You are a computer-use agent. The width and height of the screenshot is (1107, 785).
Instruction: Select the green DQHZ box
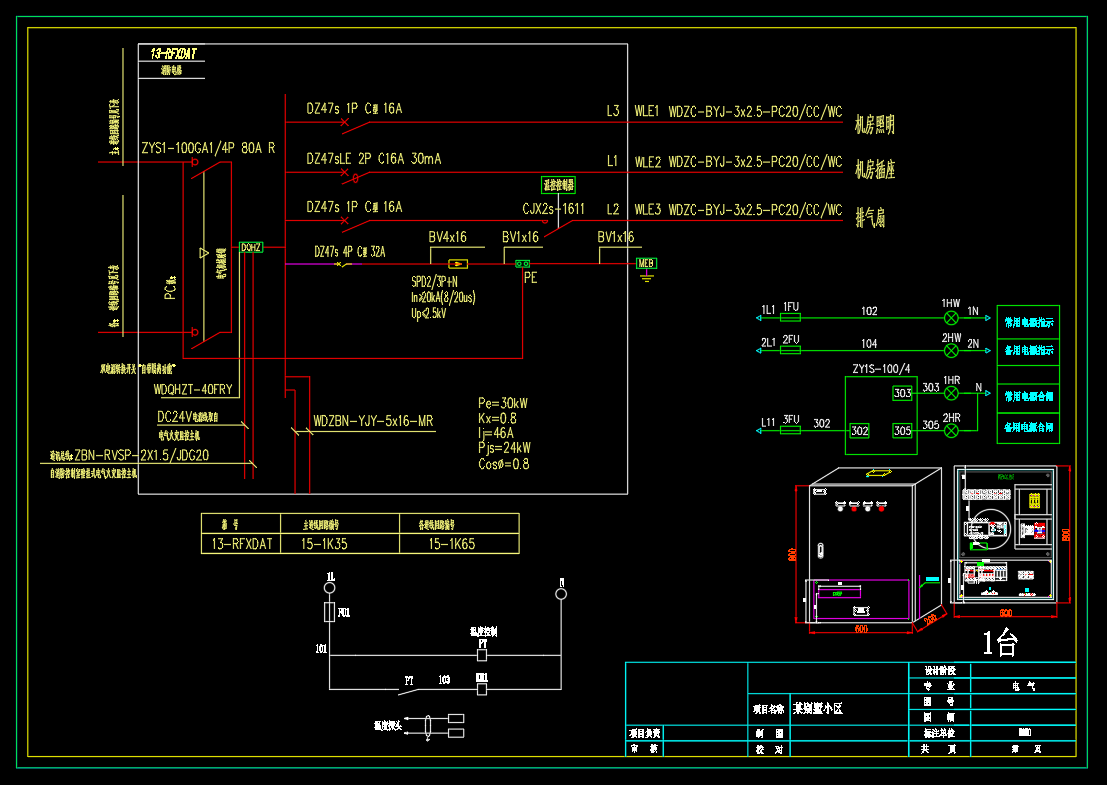click(x=251, y=248)
